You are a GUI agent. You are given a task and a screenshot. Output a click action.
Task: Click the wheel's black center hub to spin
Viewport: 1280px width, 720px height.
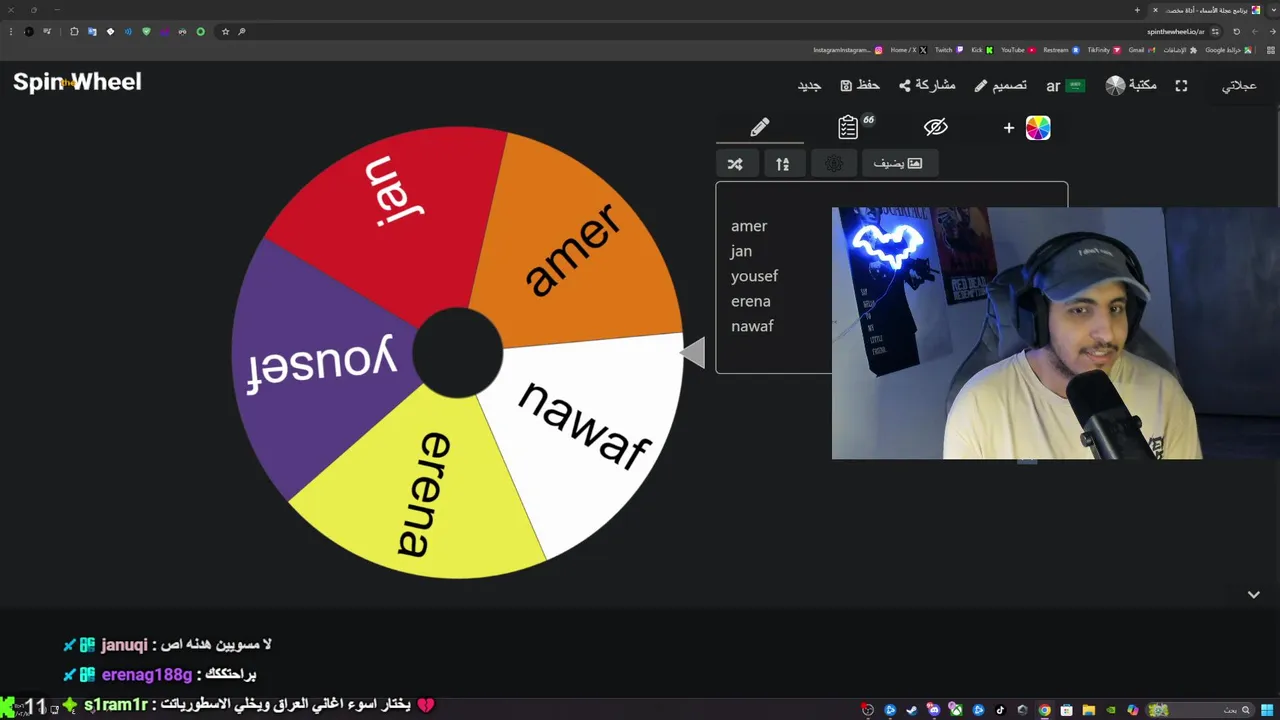(x=457, y=352)
